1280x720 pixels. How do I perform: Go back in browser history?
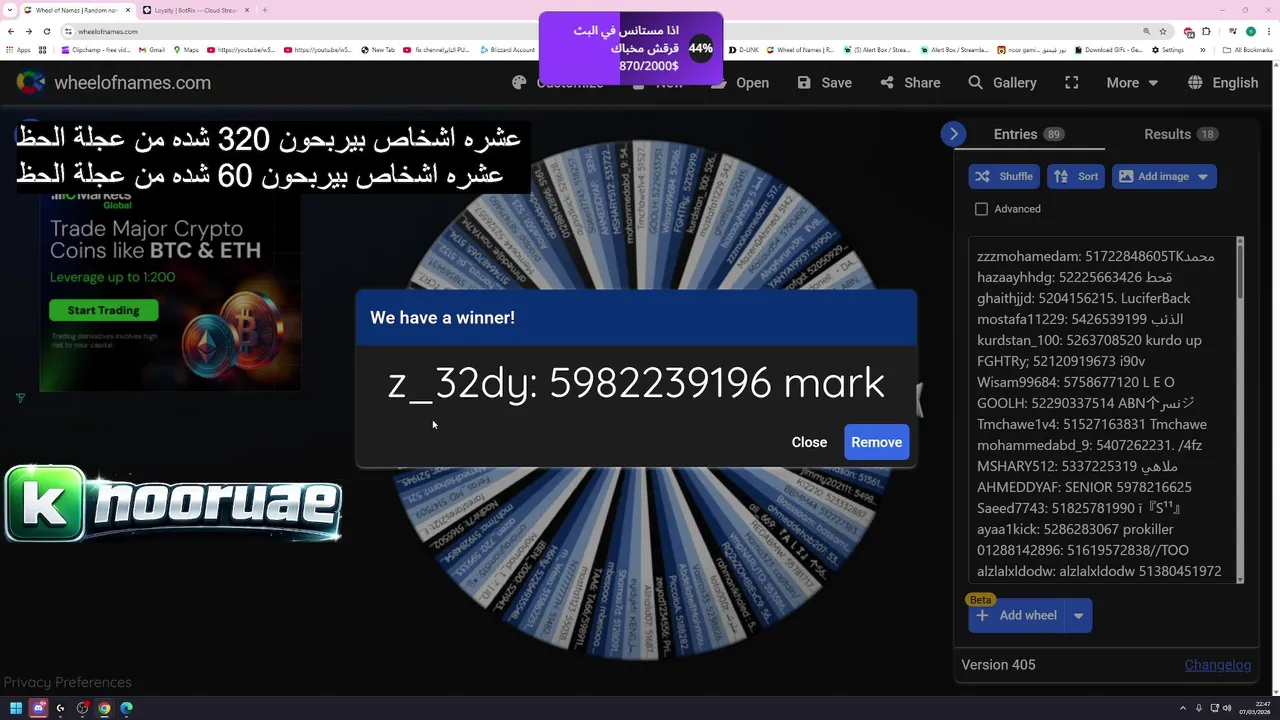(11, 31)
